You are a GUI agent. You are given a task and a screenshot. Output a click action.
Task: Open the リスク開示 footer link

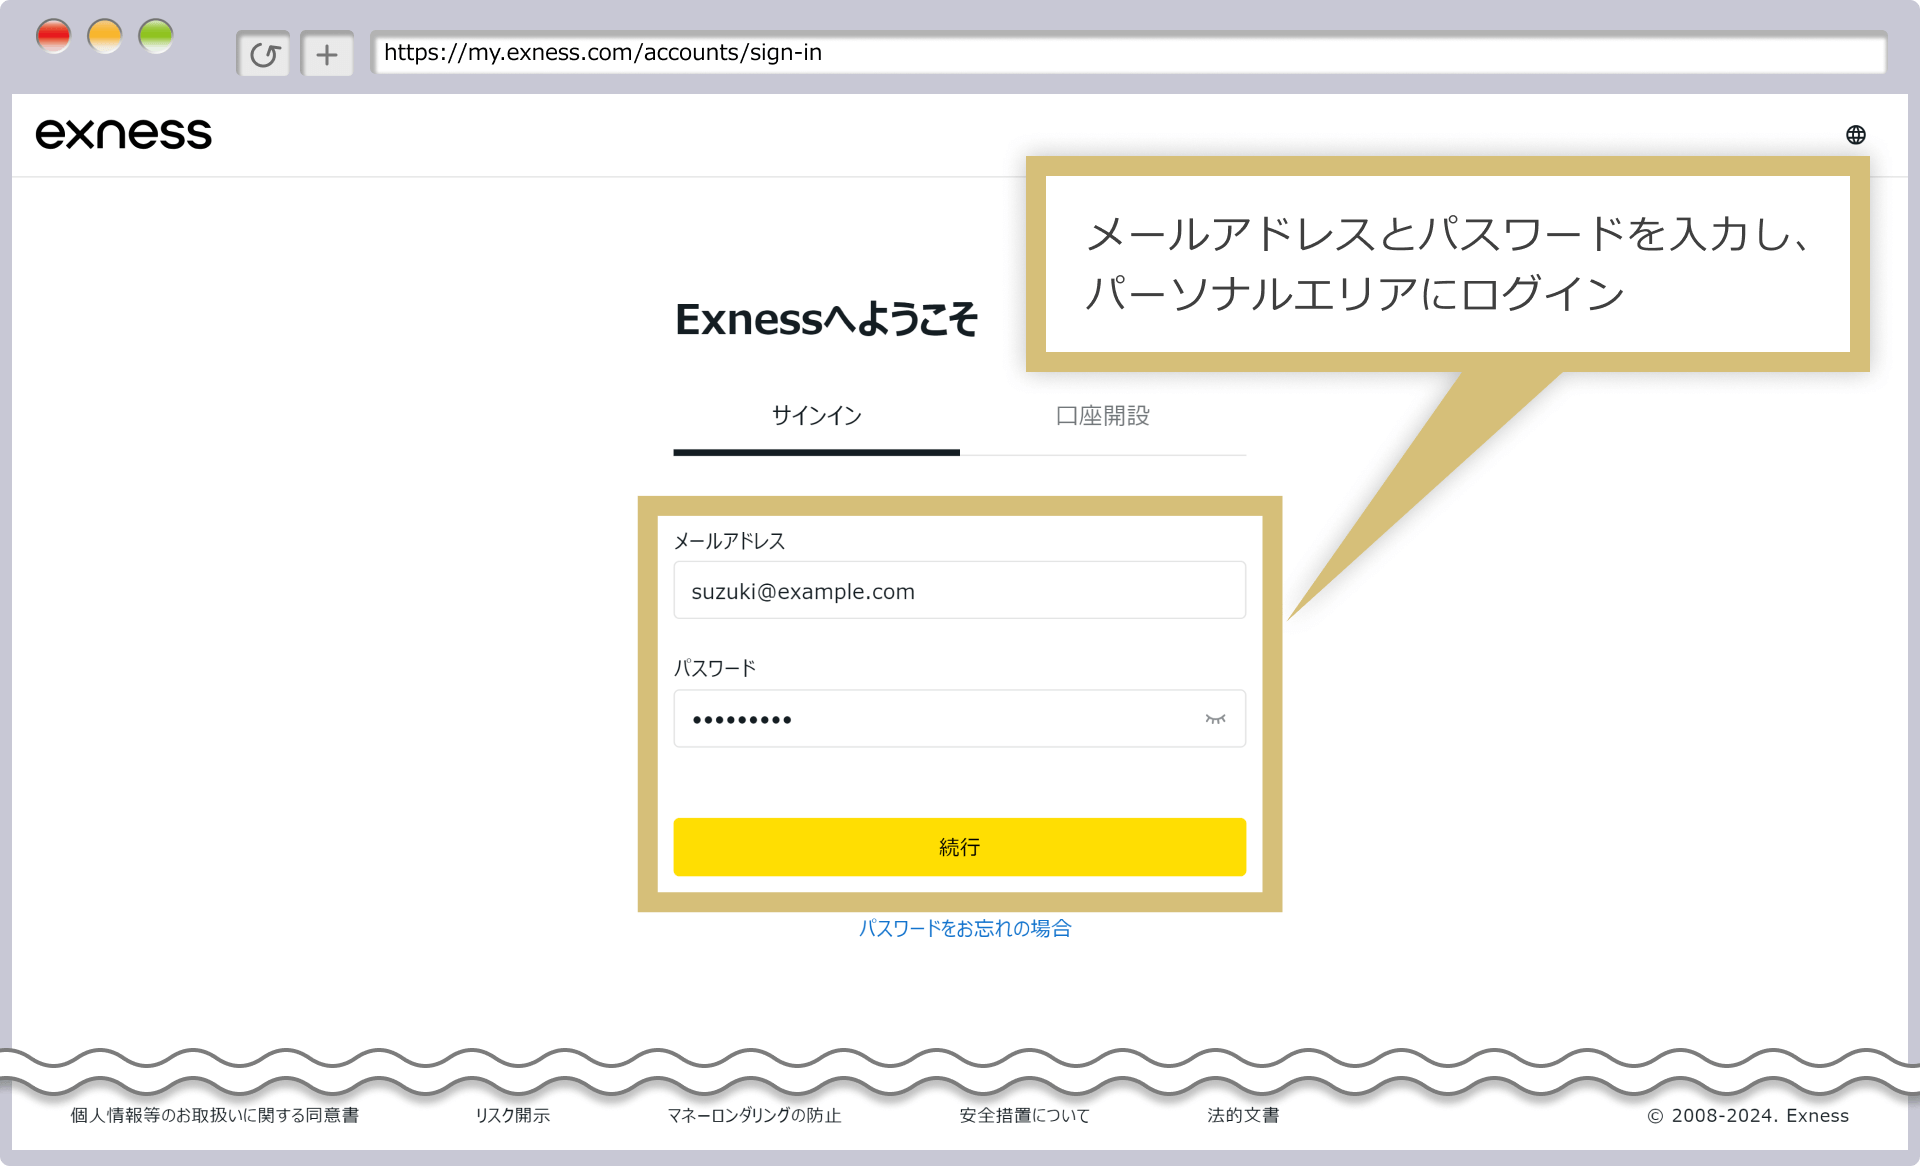click(x=512, y=1115)
